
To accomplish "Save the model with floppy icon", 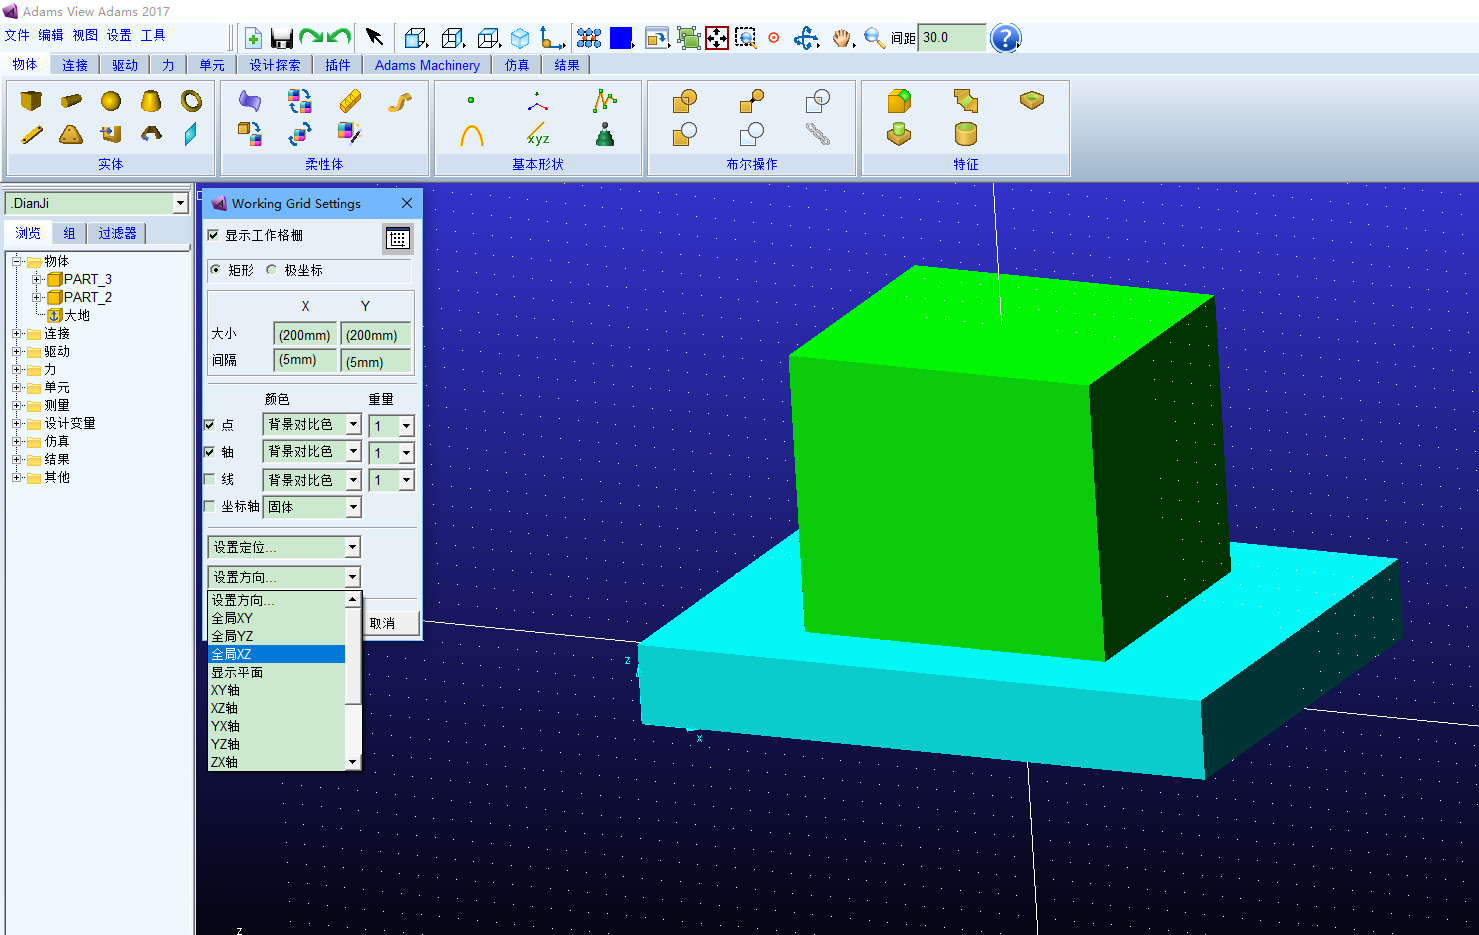I will point(282,38).
